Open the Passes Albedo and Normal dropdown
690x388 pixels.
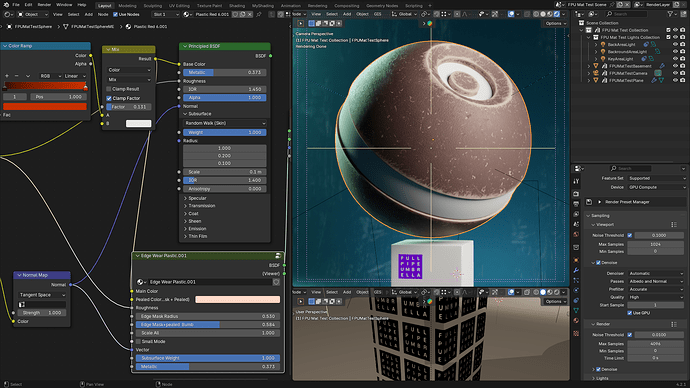656,281
